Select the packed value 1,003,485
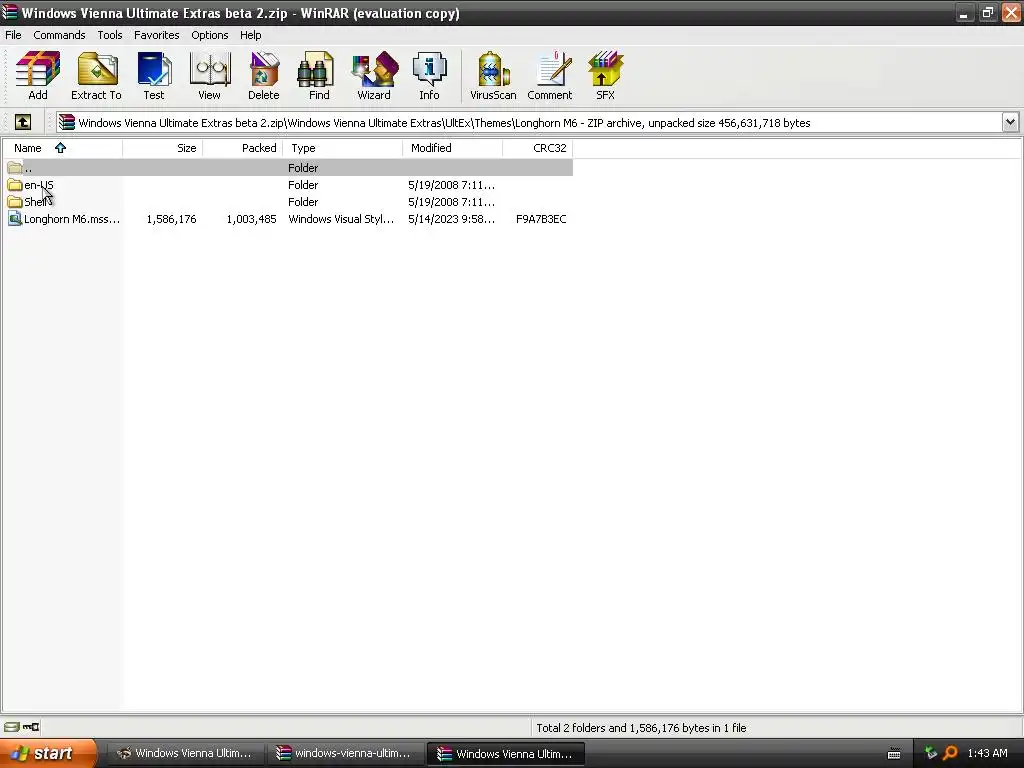 tap(251, 219)
